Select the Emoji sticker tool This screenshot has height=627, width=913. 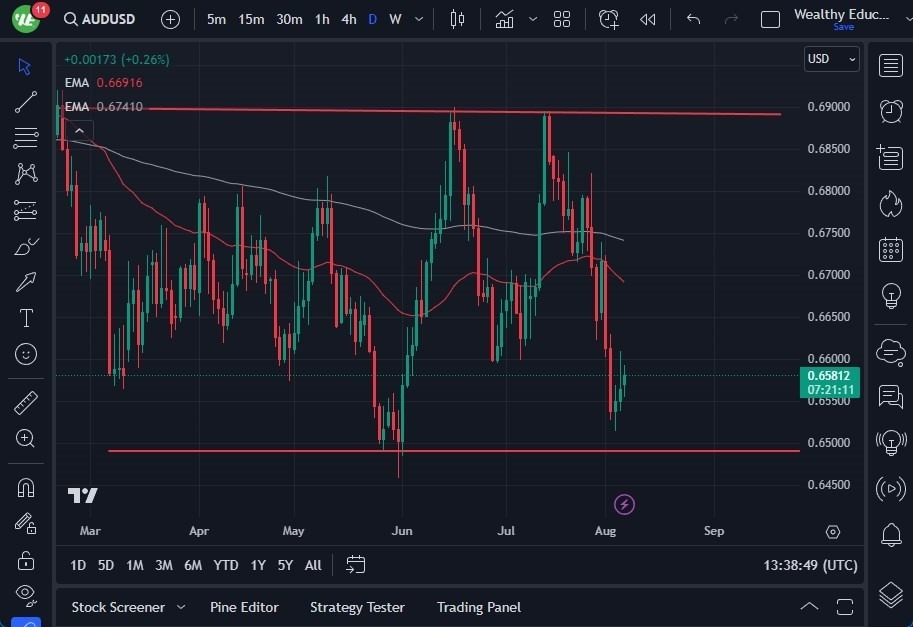25,354
